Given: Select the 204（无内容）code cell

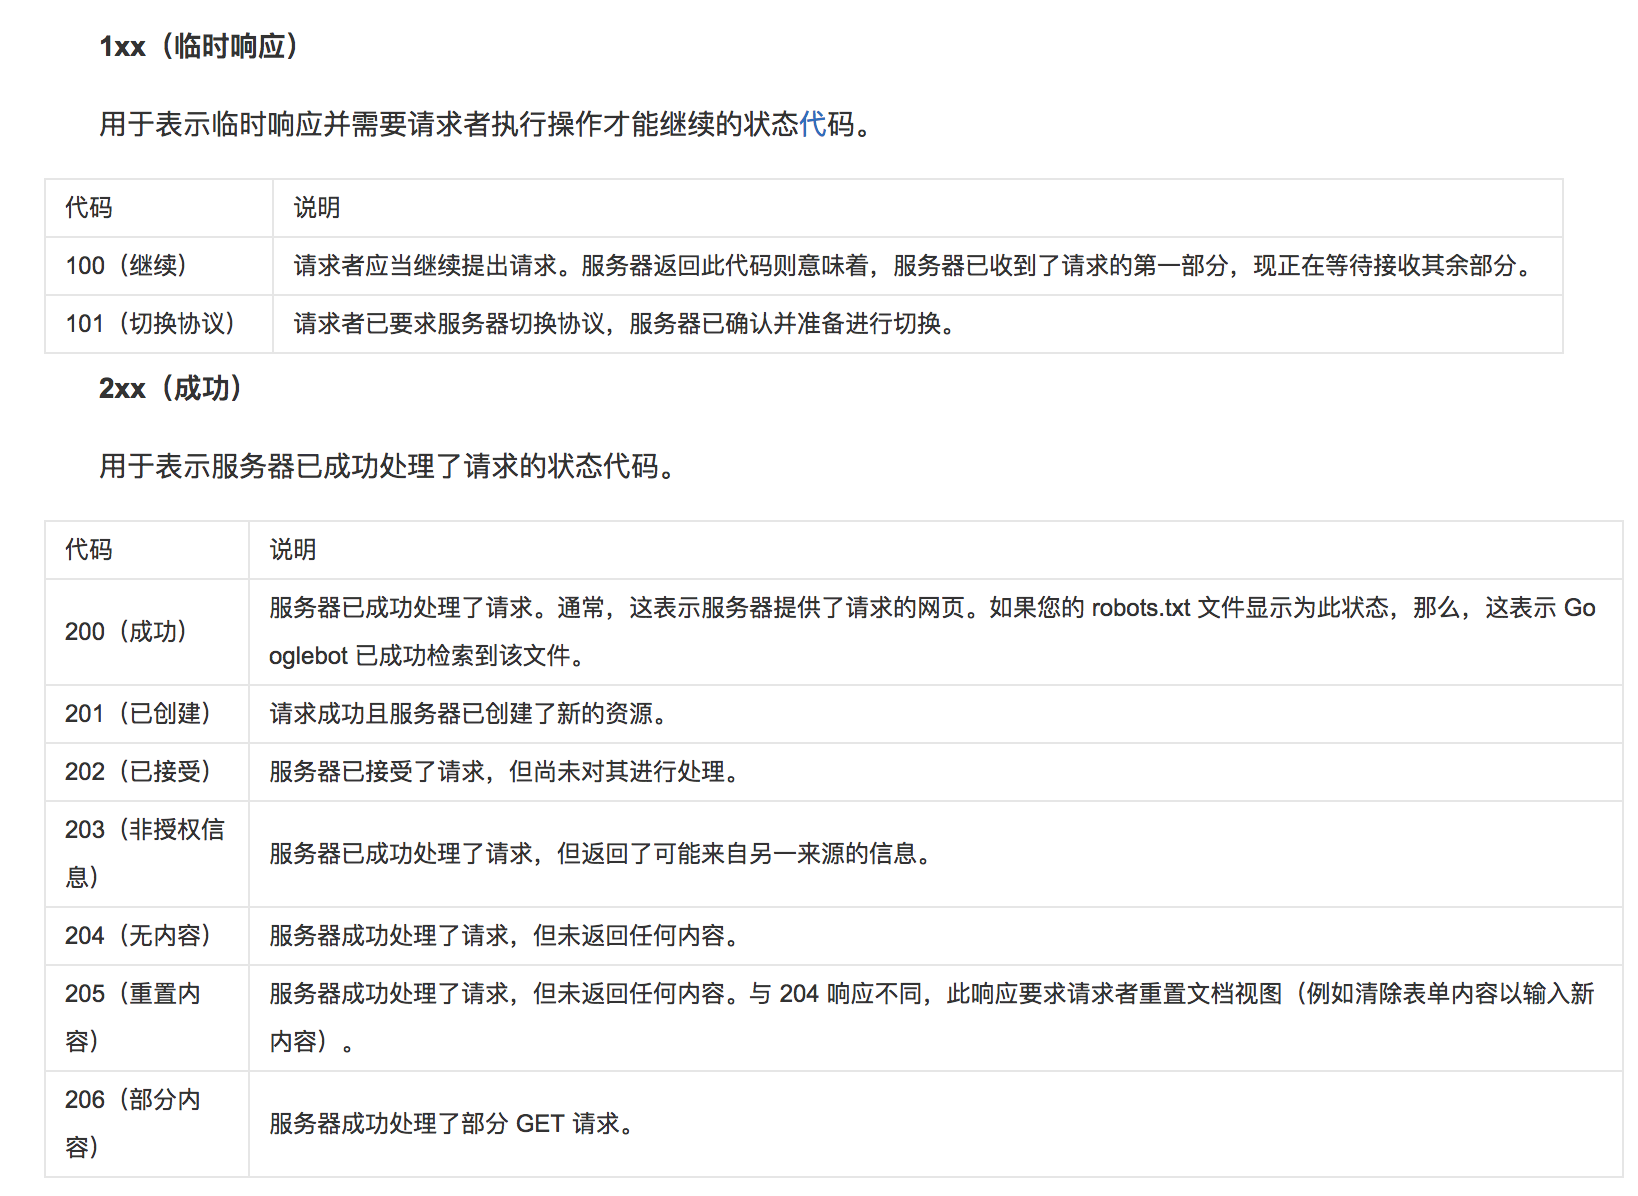Looking at the screenshot, I should [138, 936].
